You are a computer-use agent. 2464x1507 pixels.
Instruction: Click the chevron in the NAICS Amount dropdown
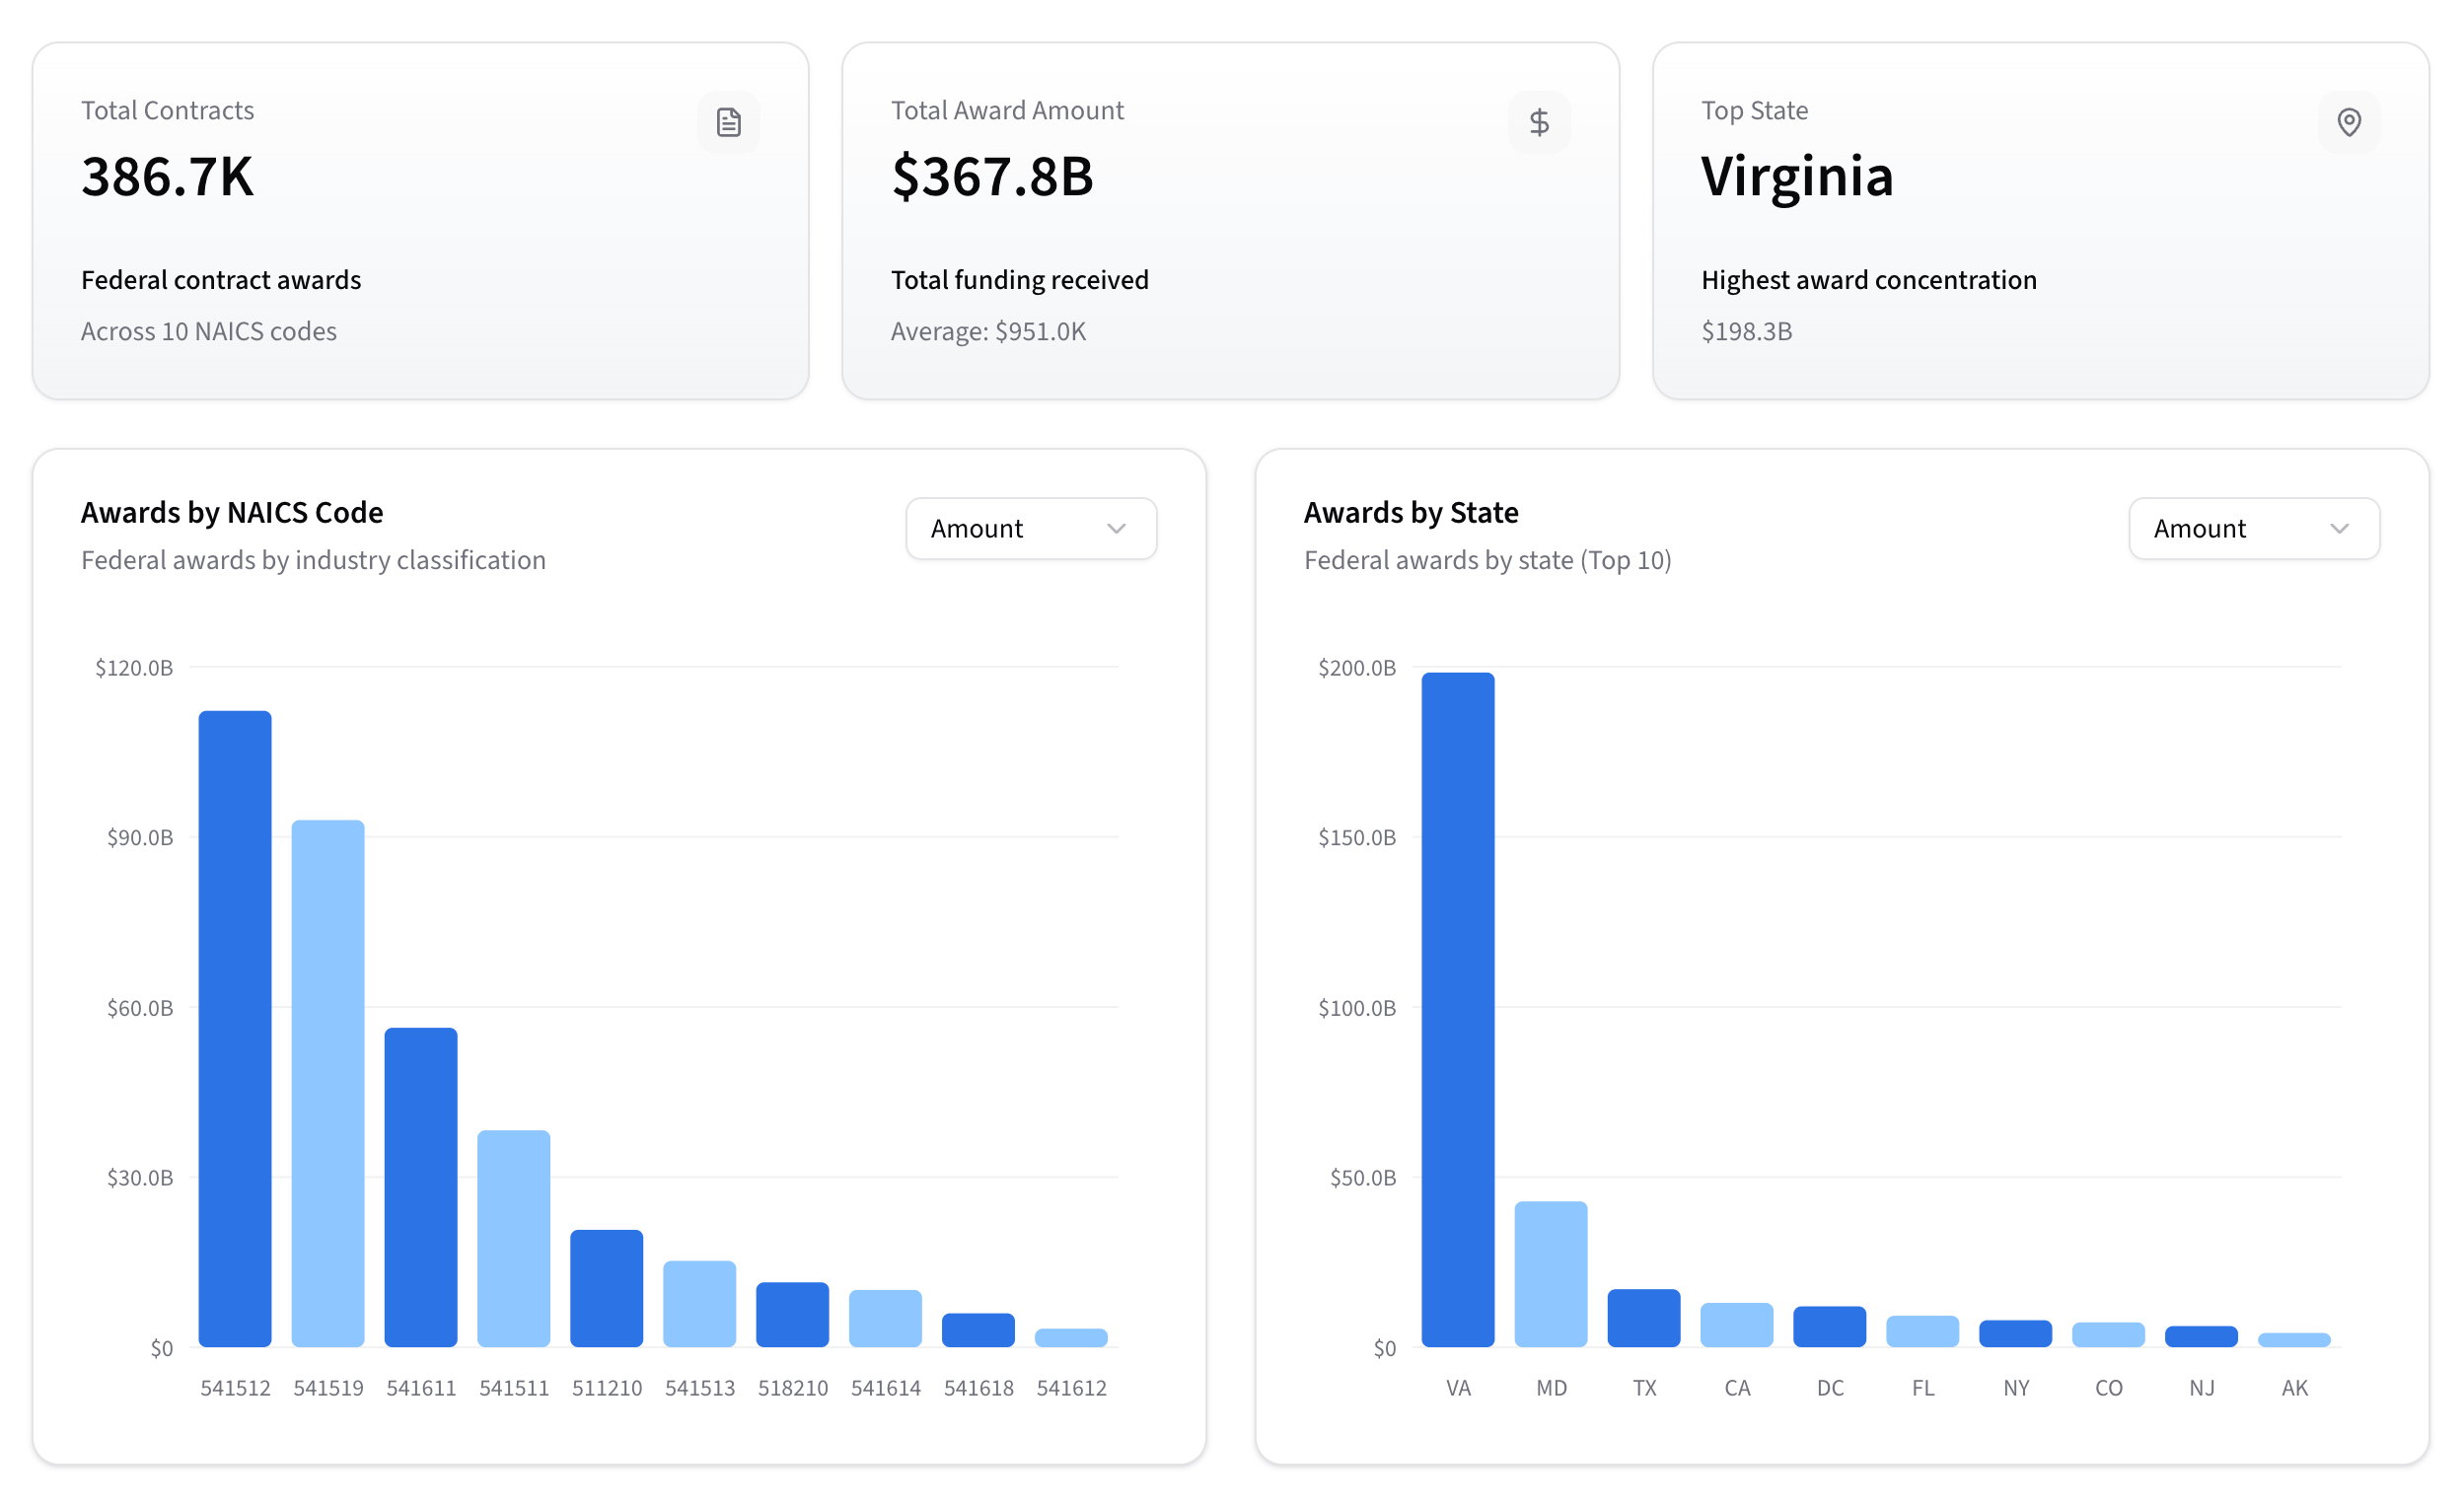pos(1116,528)
